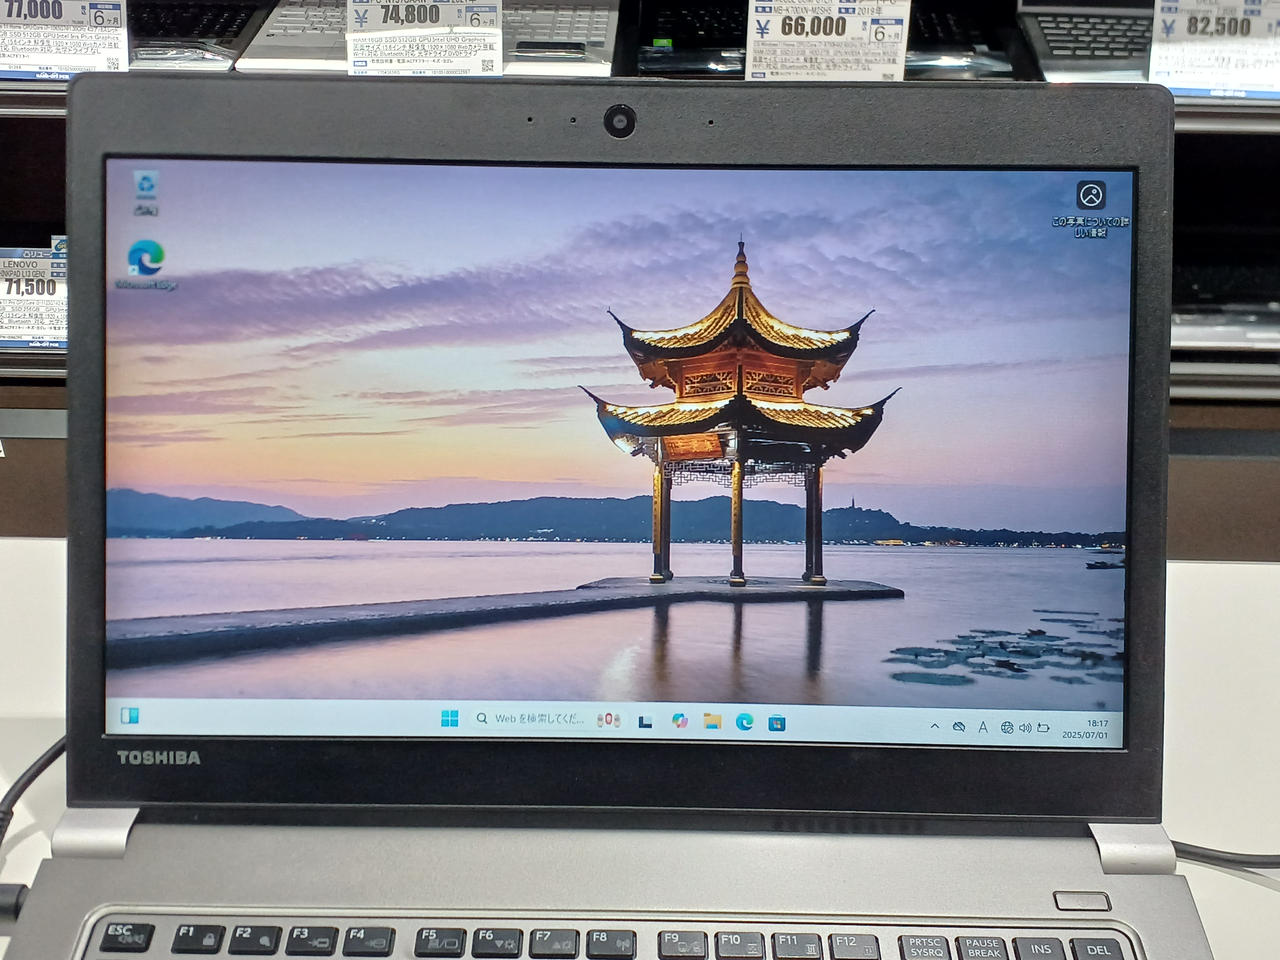The width and height of the screenshot is (1280, 960).
Task: Open Task View from the taskbar
Action: (645, 721)
